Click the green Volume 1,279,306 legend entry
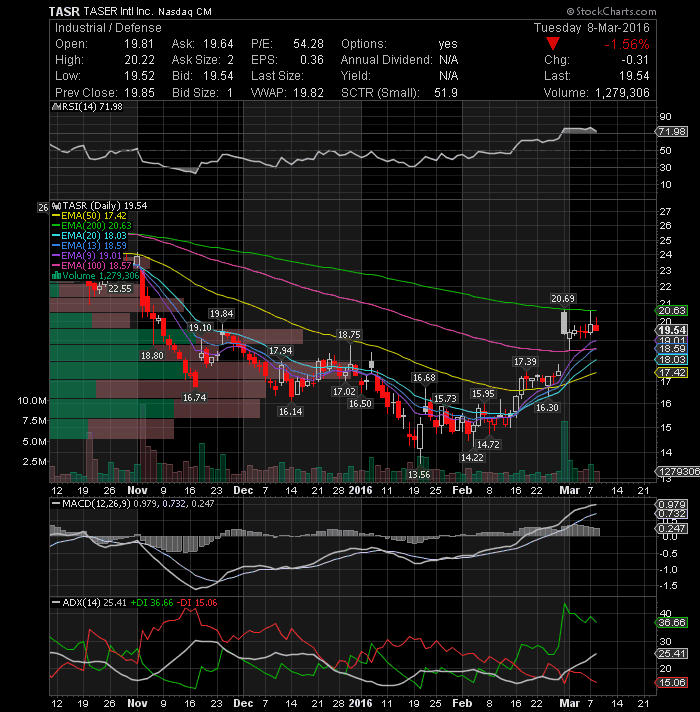This screenshot has height=712, width=700. coord(96,276)
